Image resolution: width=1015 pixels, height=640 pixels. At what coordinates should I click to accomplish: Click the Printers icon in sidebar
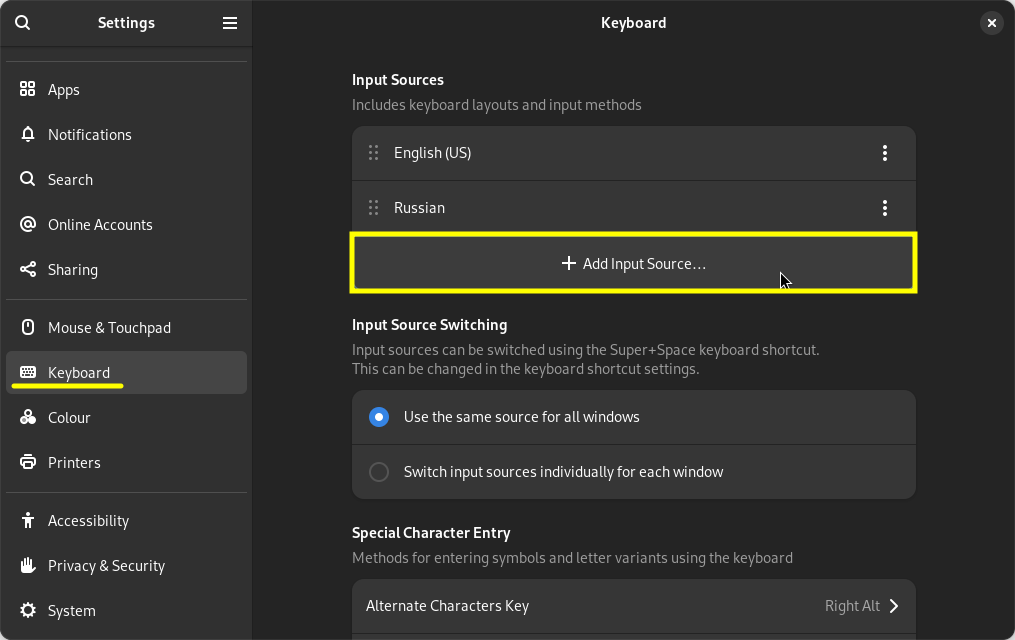click(x=28, y=463)
